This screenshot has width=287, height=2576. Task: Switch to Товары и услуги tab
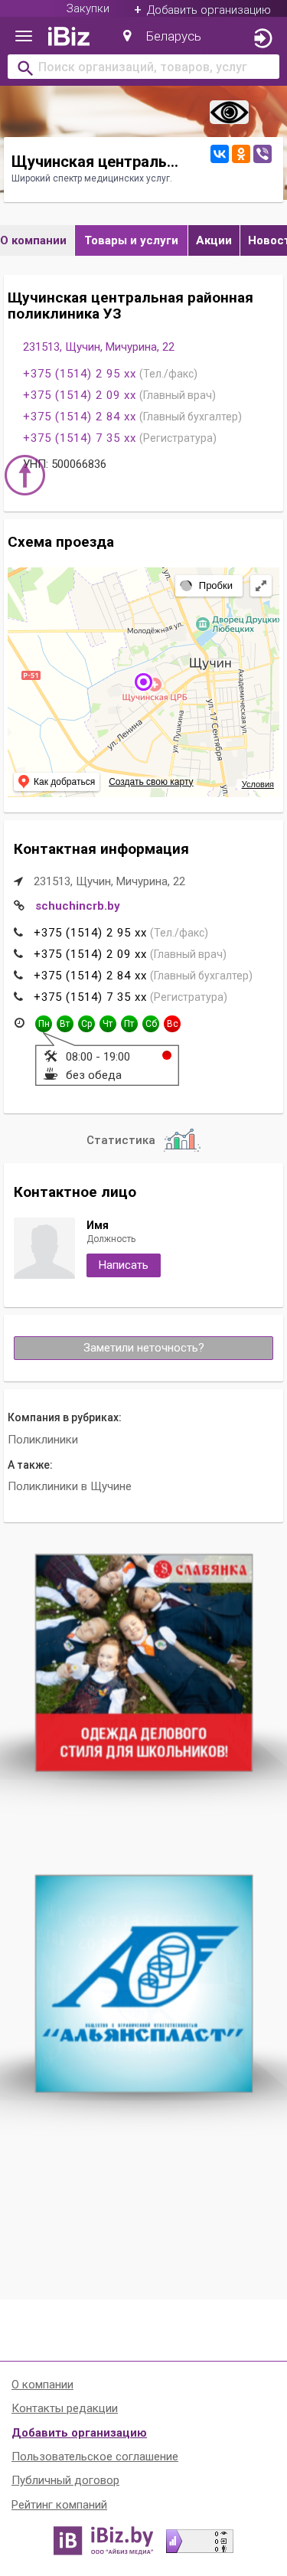coord(131,240)
